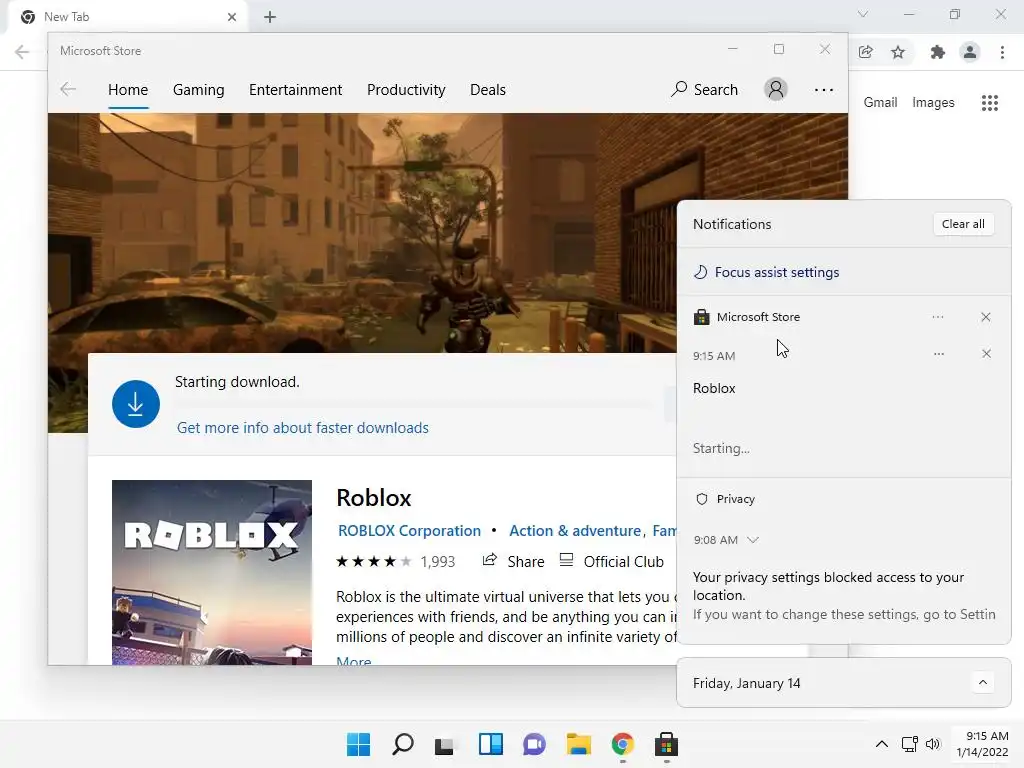
Task: Open the Home tab in Microsoft Store
Action: tap(128, 89)
